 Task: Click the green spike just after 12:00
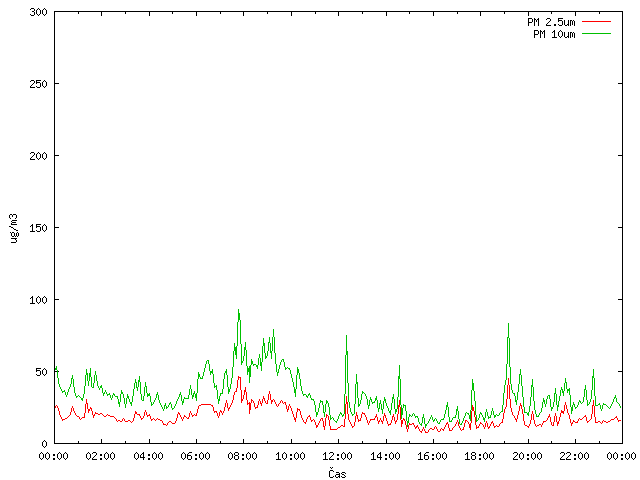pos(347,337)
